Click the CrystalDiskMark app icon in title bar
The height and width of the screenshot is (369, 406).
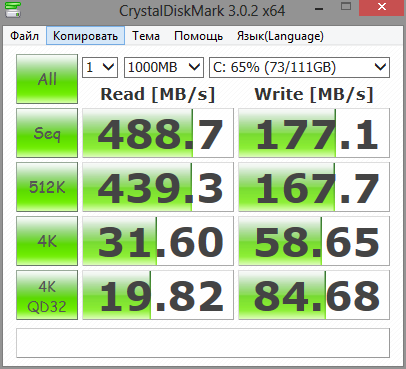pyautogui.click(x=13, y=10)
